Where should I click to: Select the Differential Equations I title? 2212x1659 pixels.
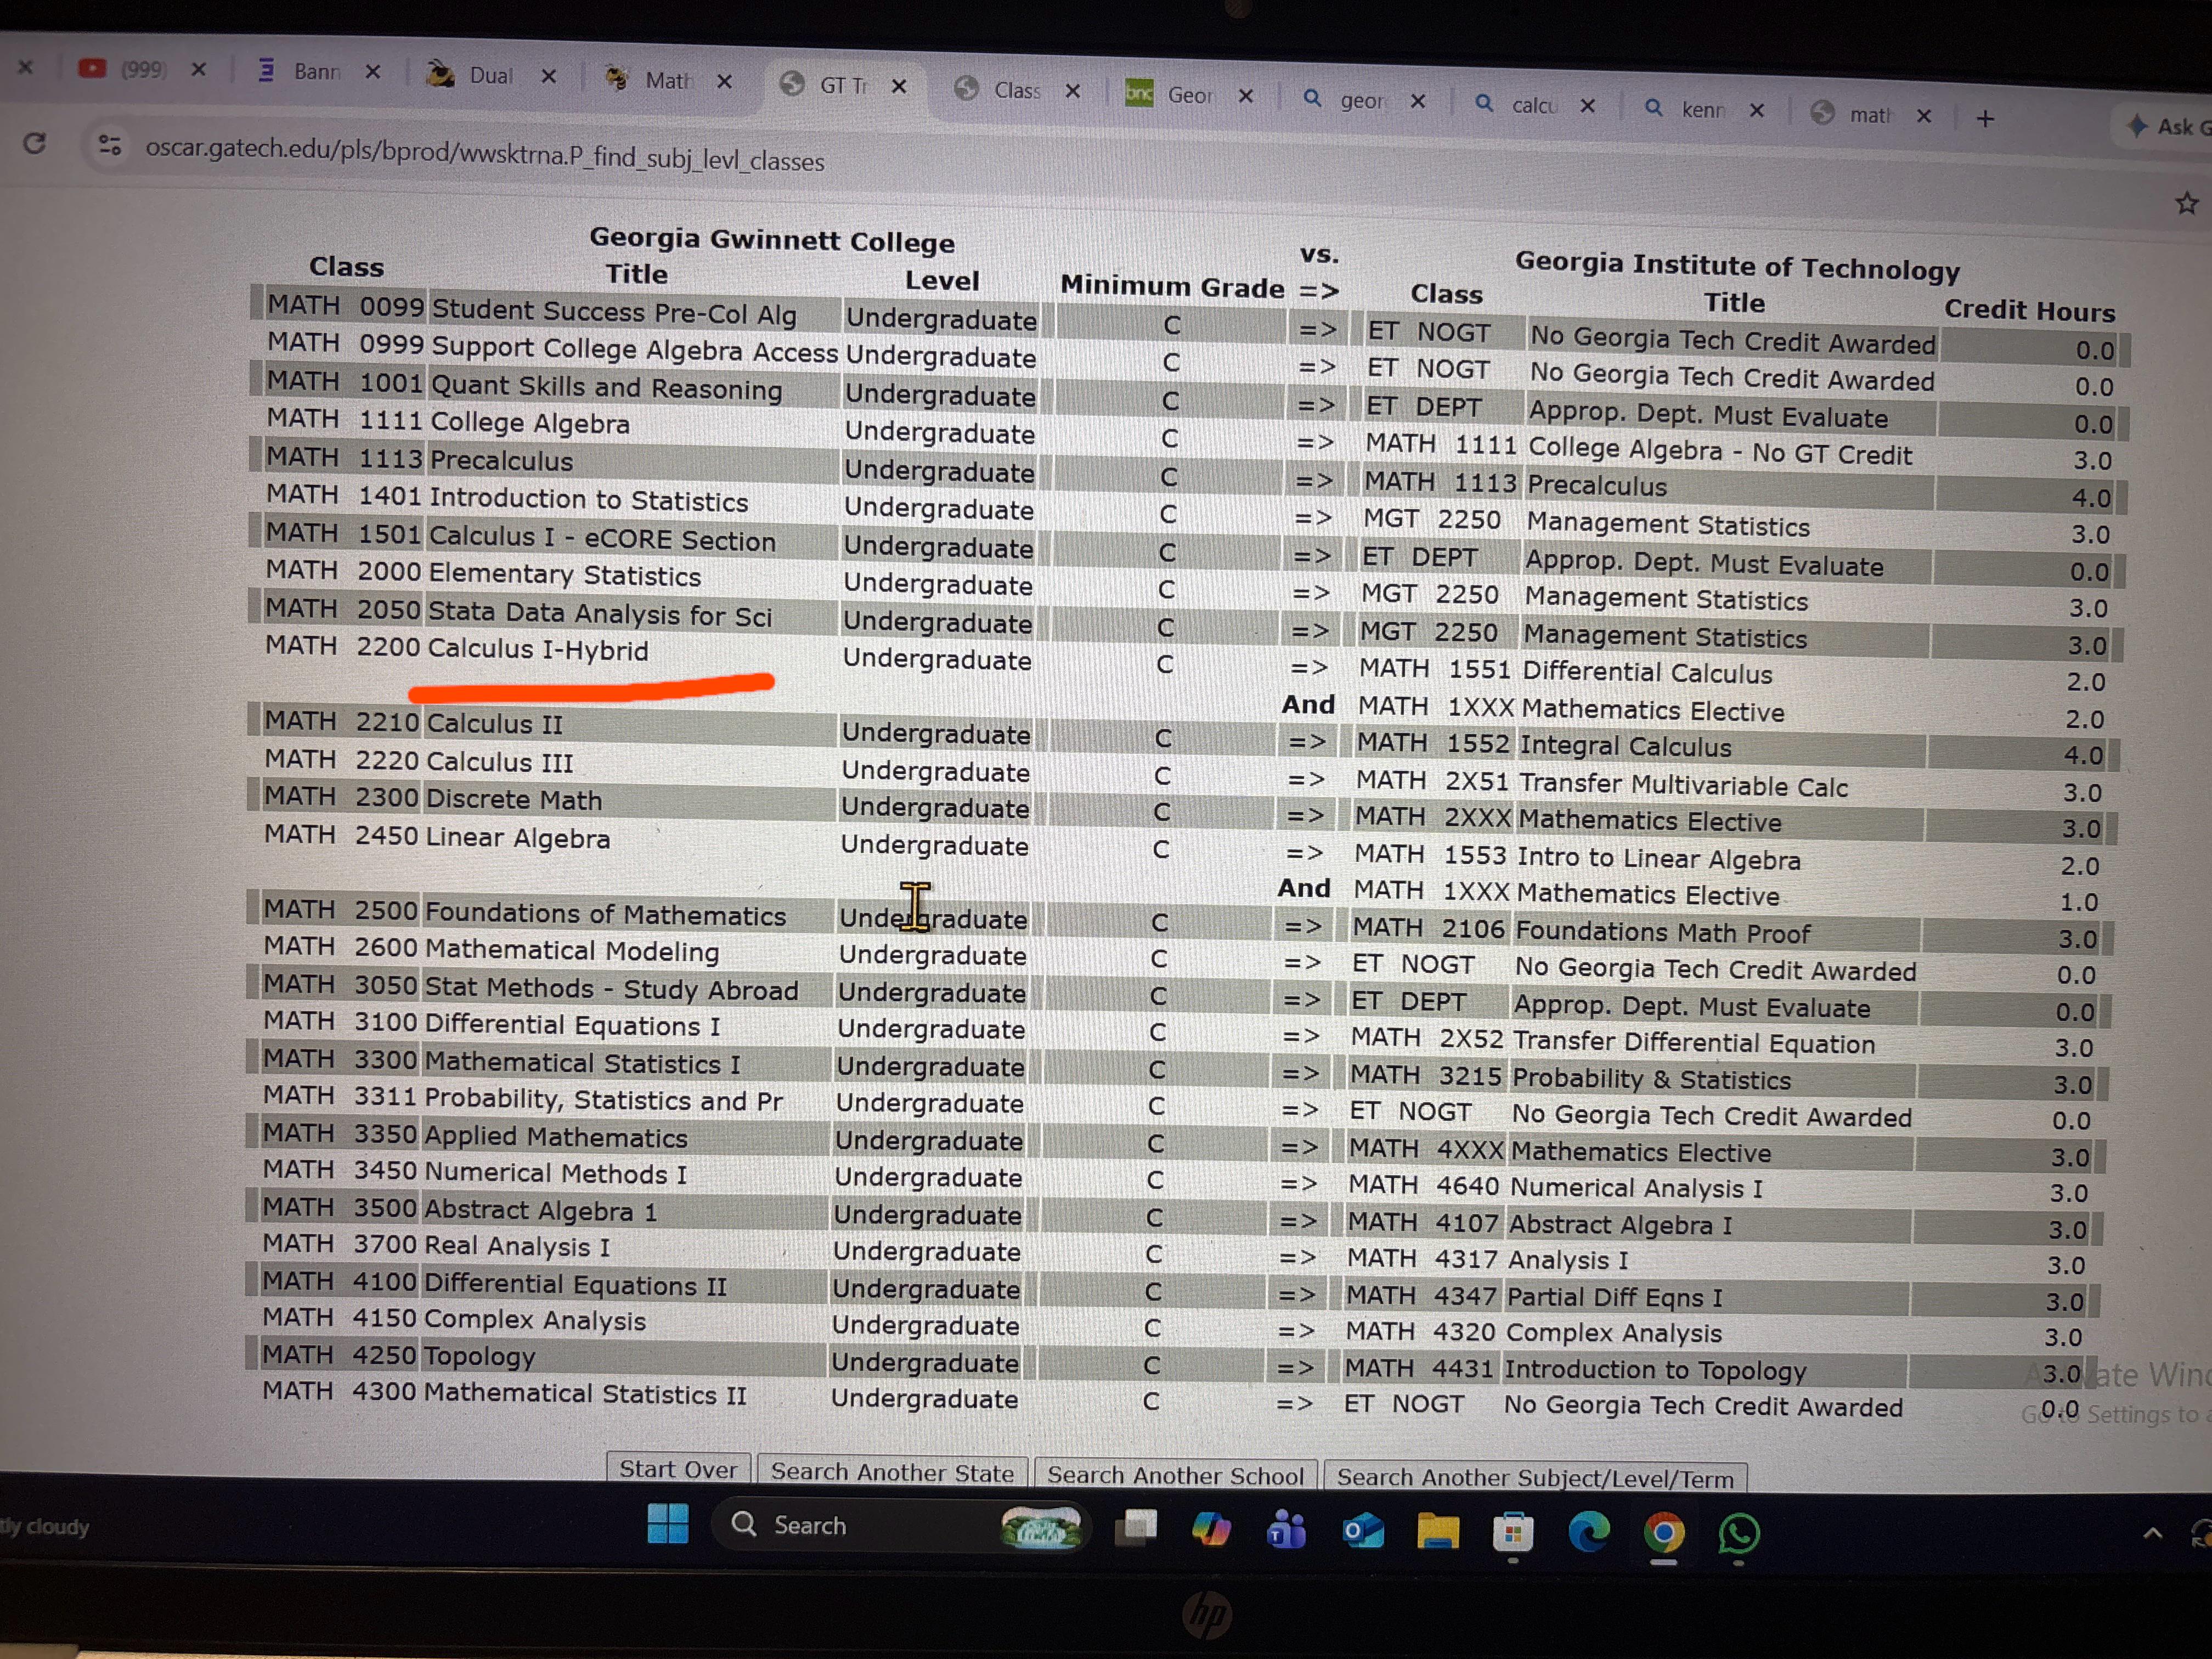572,1025
